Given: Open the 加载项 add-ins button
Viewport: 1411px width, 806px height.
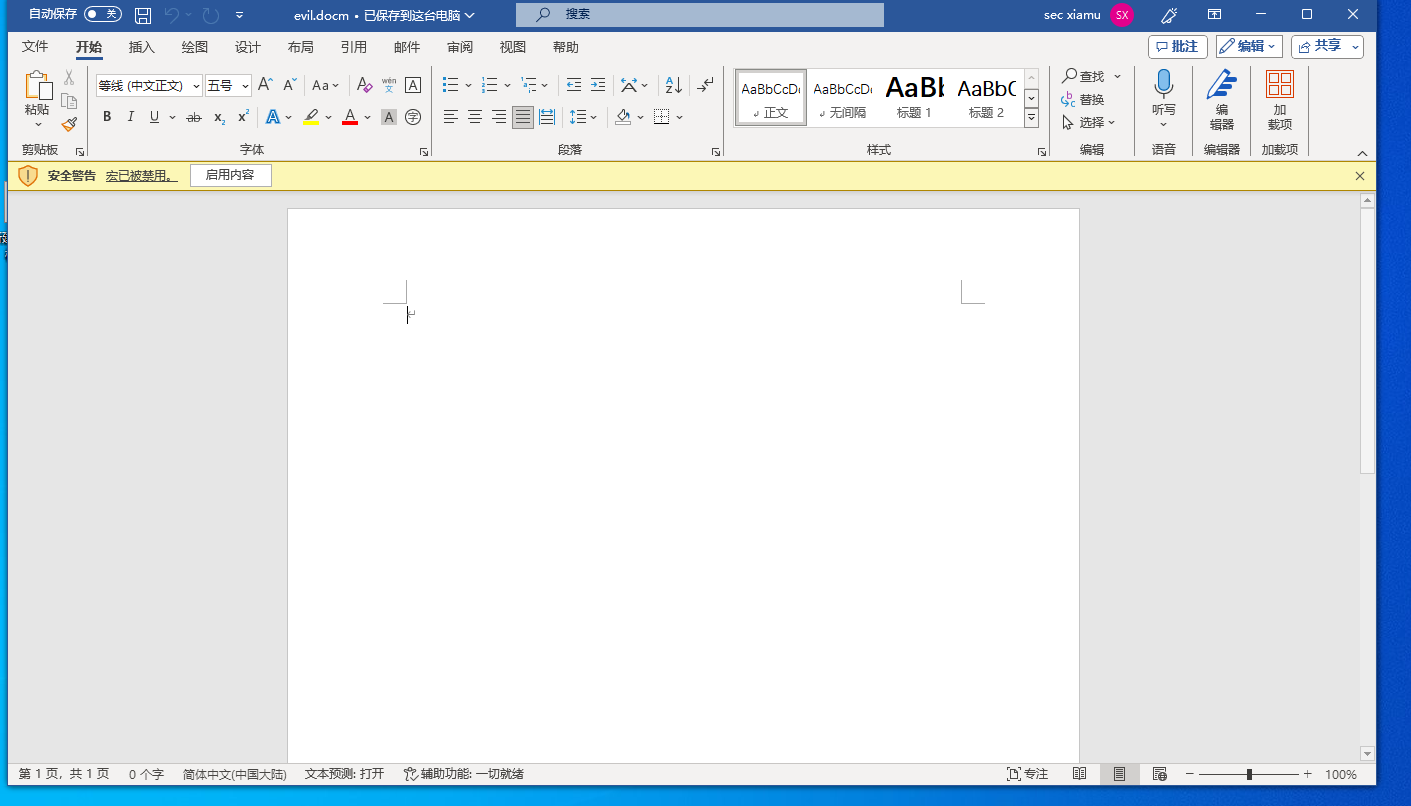Looking at the screenshot, I should (1279, 100).
